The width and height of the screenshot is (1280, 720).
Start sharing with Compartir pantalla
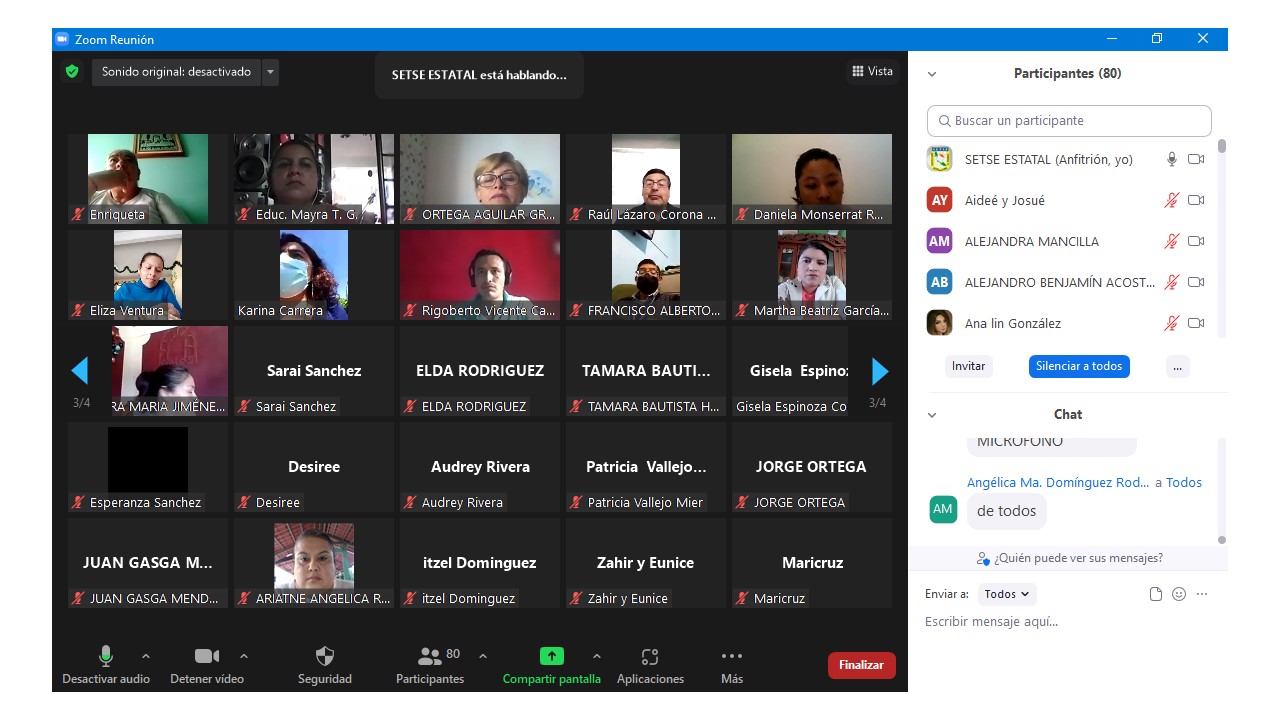pos(552,666)
